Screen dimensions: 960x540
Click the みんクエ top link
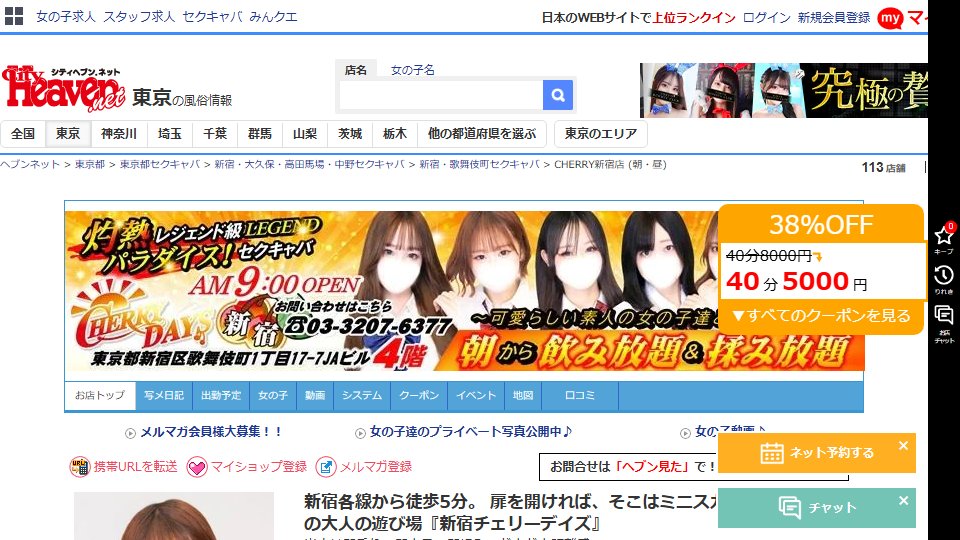click(273, 17)
